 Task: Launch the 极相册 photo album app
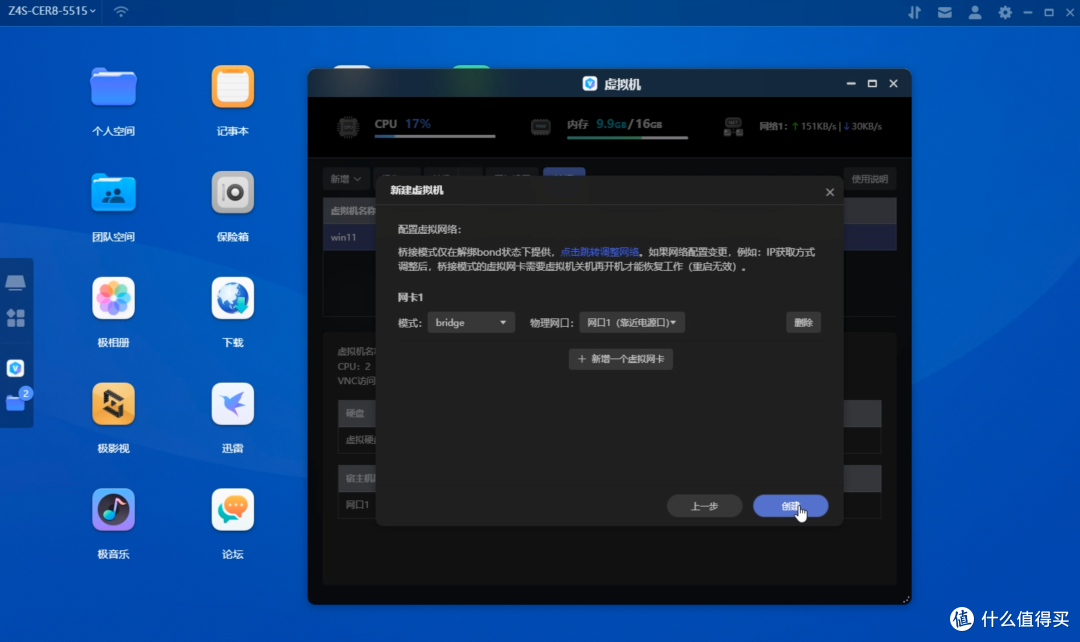tap(113, 298)
